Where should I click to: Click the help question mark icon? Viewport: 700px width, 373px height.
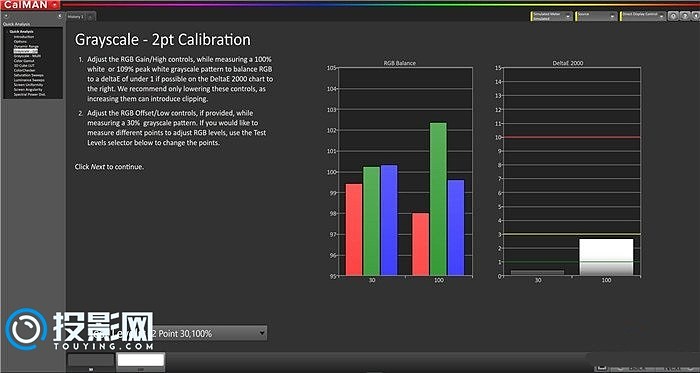pyautogui.click(x=684, y=17)
